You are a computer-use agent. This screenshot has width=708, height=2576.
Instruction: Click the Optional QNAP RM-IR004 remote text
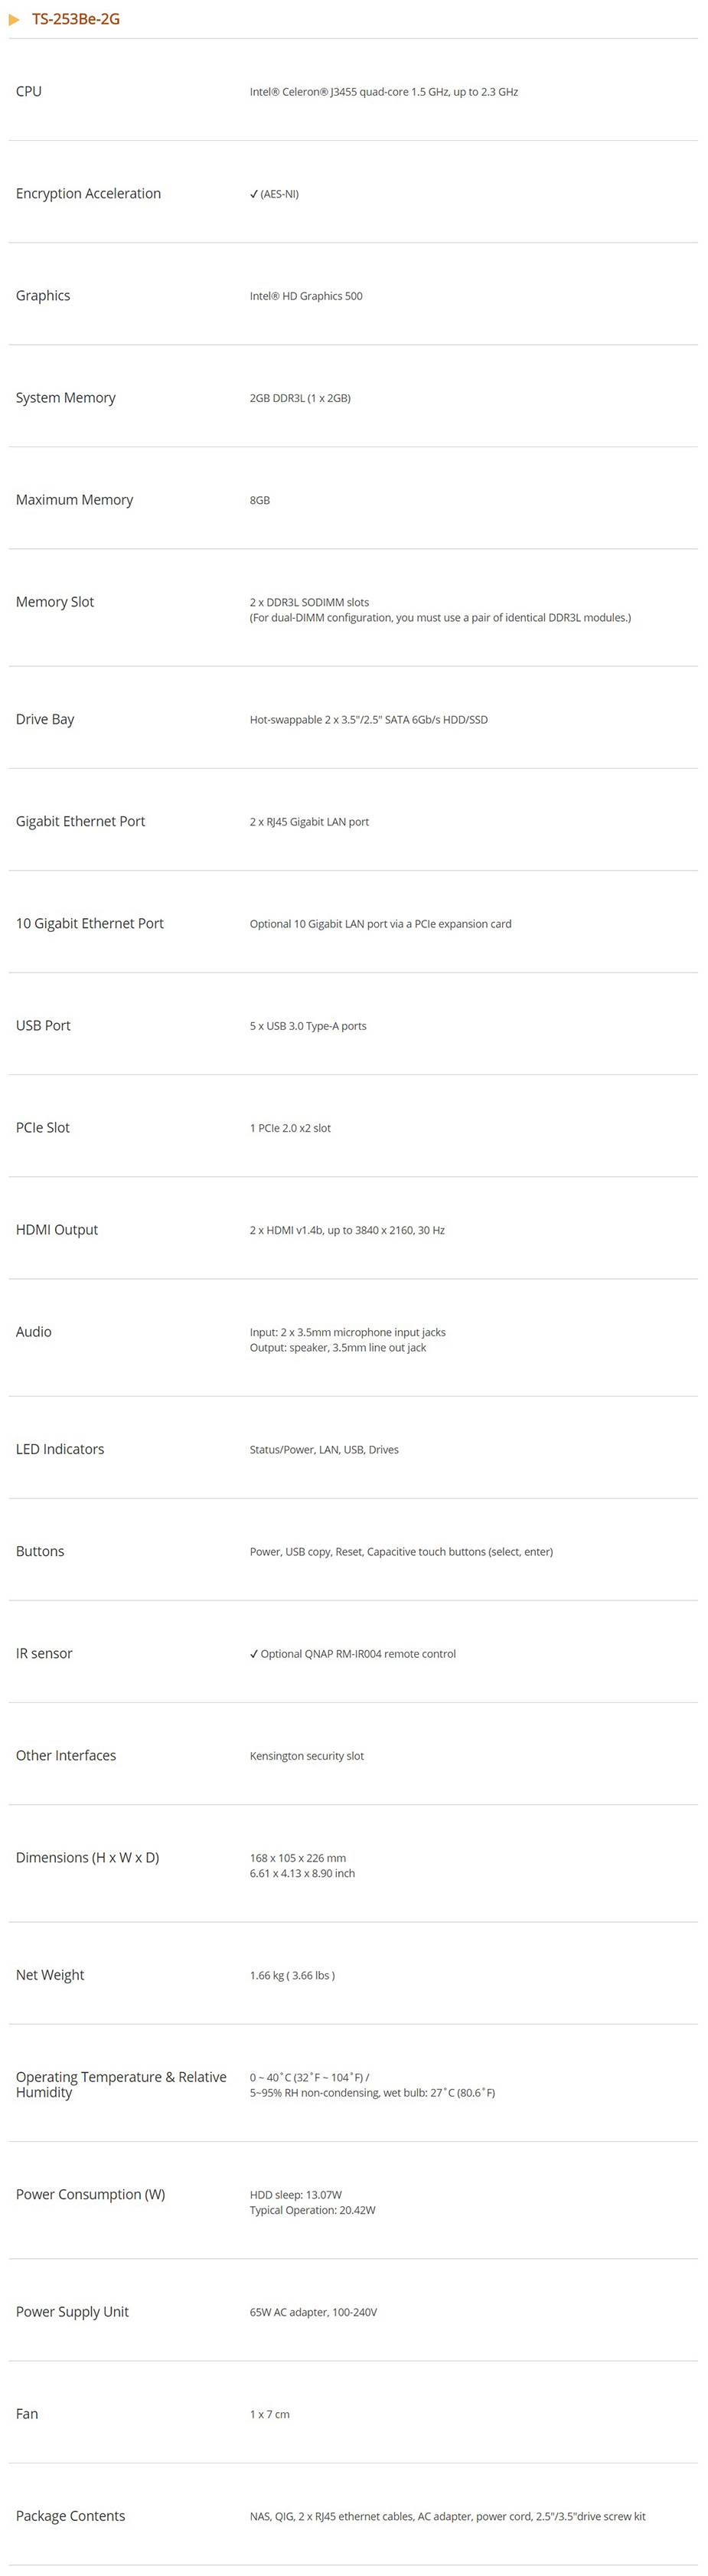[x=358, y=1654]
